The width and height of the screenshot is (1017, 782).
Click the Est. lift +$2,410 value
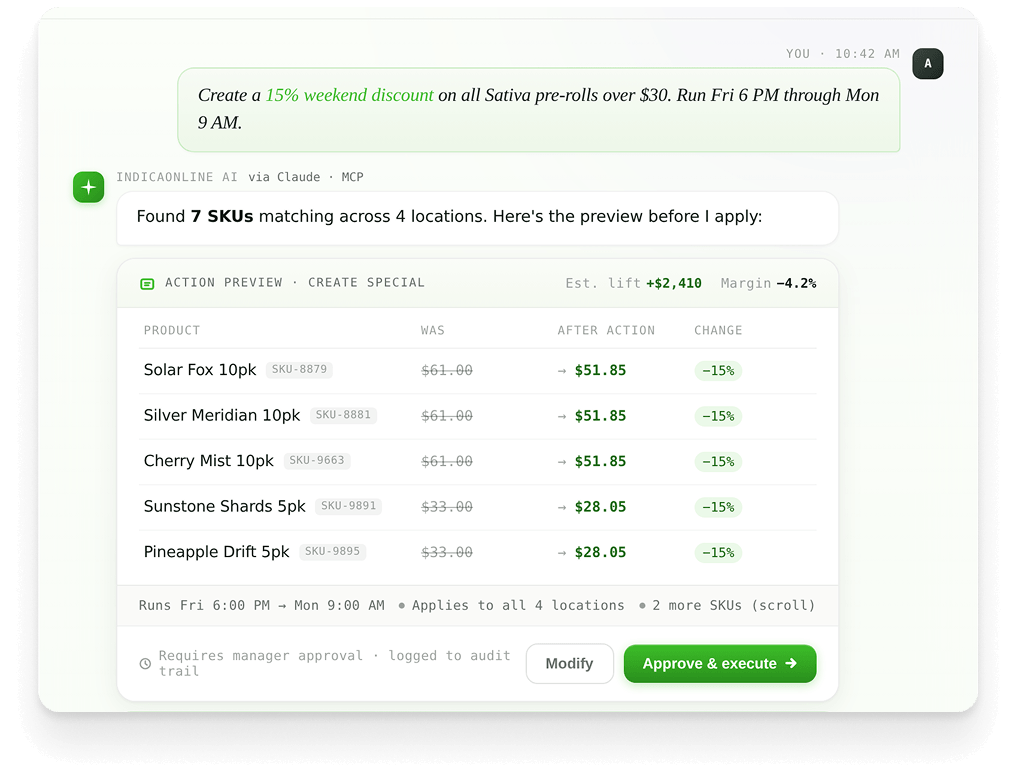point(673,283)
